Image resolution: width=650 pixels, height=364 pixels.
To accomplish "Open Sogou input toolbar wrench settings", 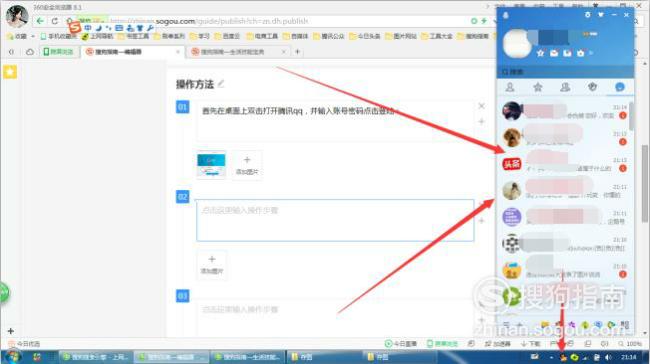I will (150, 28).
